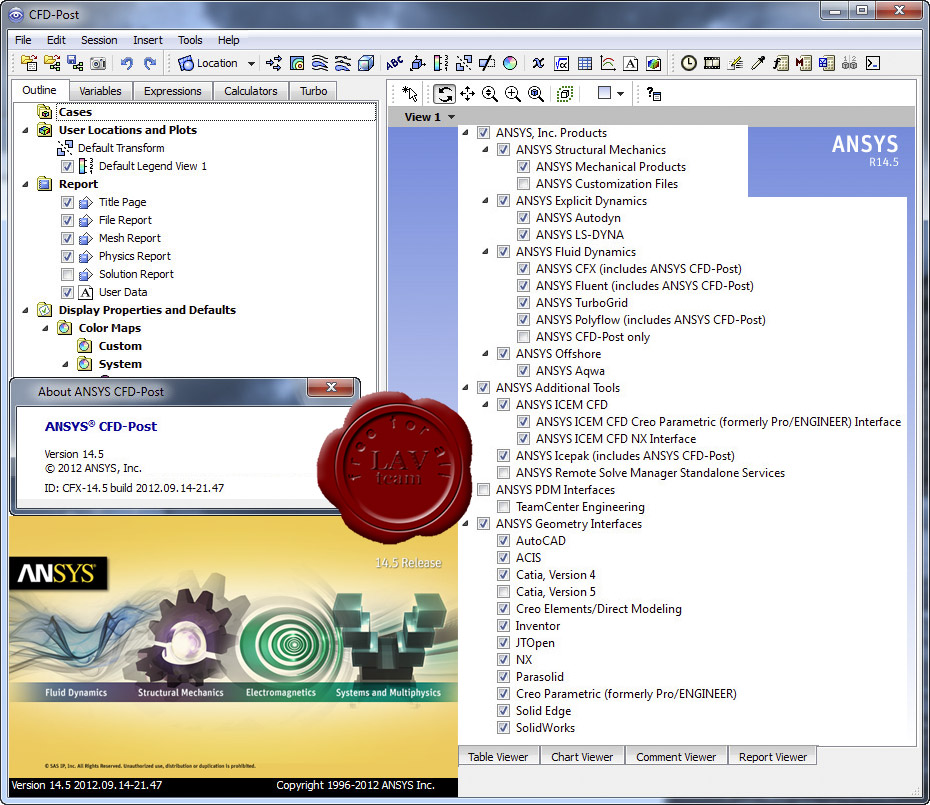
Task: Click the Redo arrow icon
Action: pyautogui.click(x=150, y=63)
